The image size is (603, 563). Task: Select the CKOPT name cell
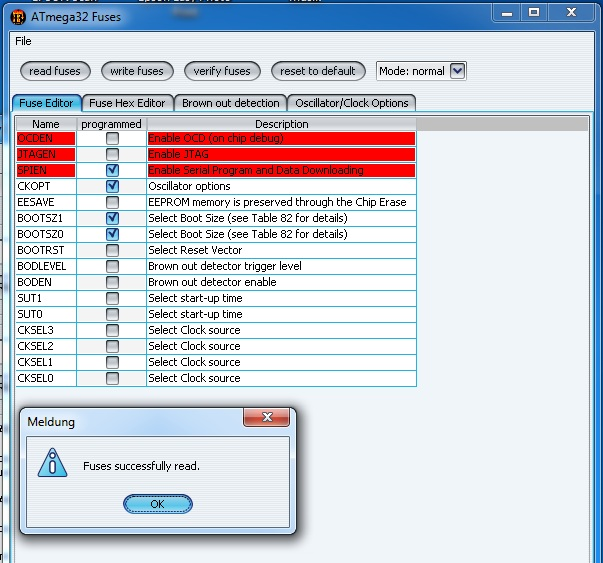point(46,186)
